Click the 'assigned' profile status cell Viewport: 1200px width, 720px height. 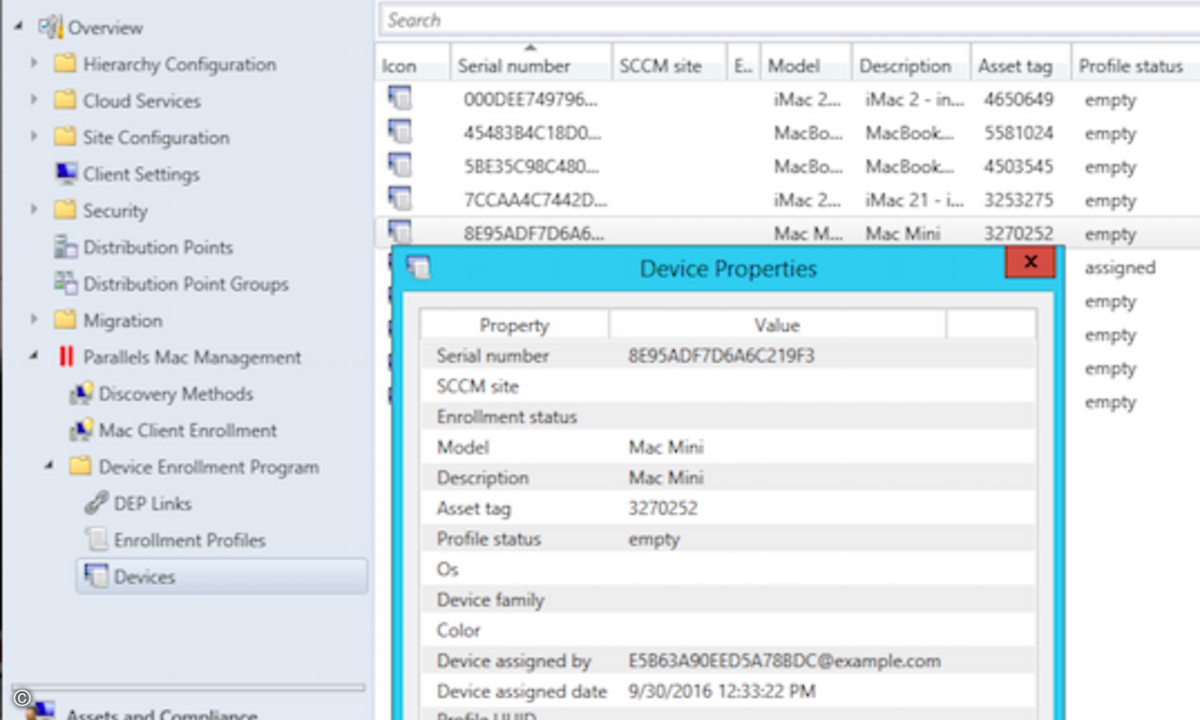(x=1119, y=268)
